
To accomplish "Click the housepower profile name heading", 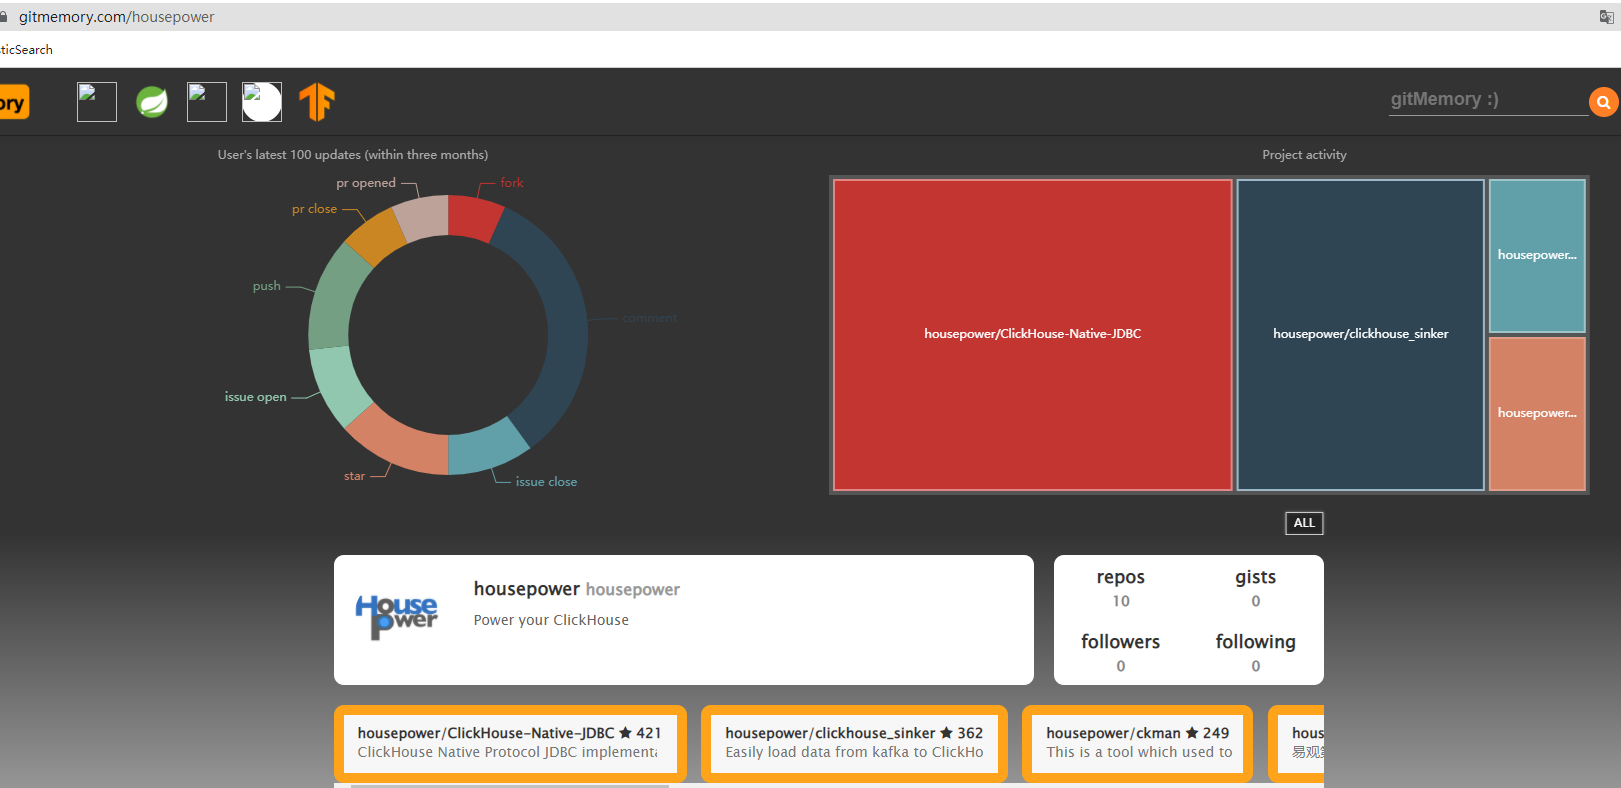I will coord(526,589).
